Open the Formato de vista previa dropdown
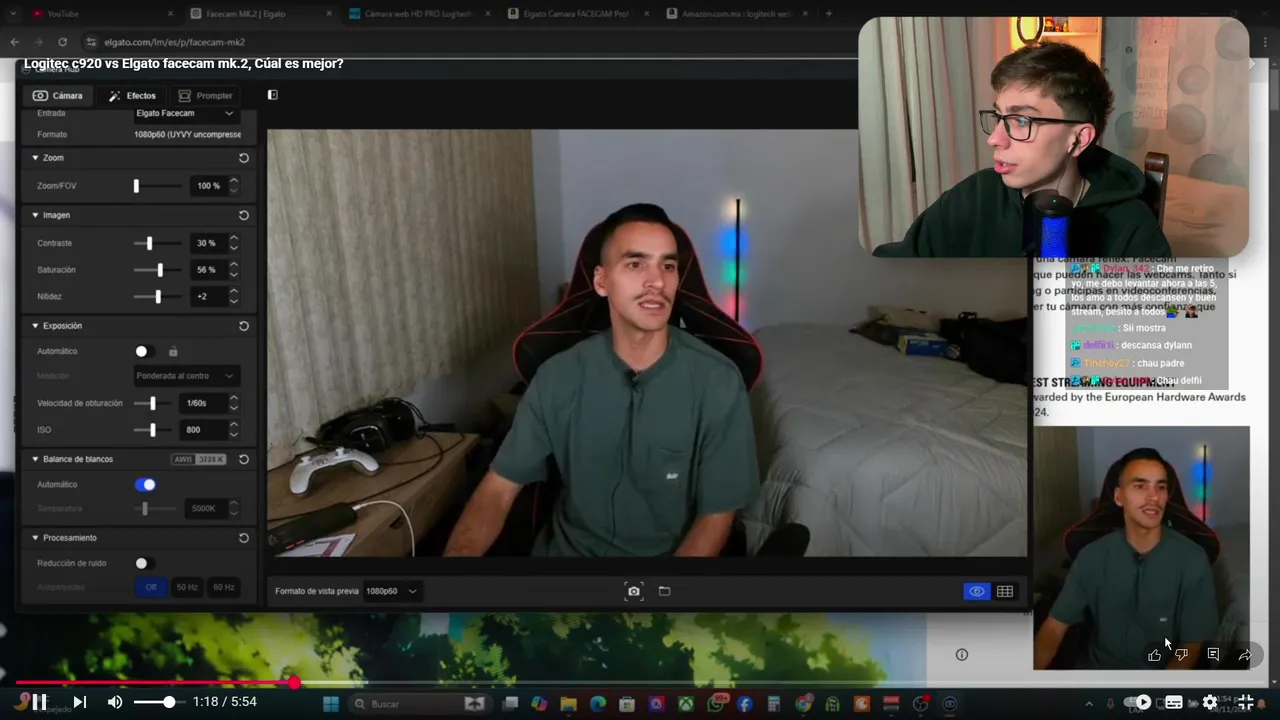Screen dimensions: 1280x720 [x=391, y=591]
